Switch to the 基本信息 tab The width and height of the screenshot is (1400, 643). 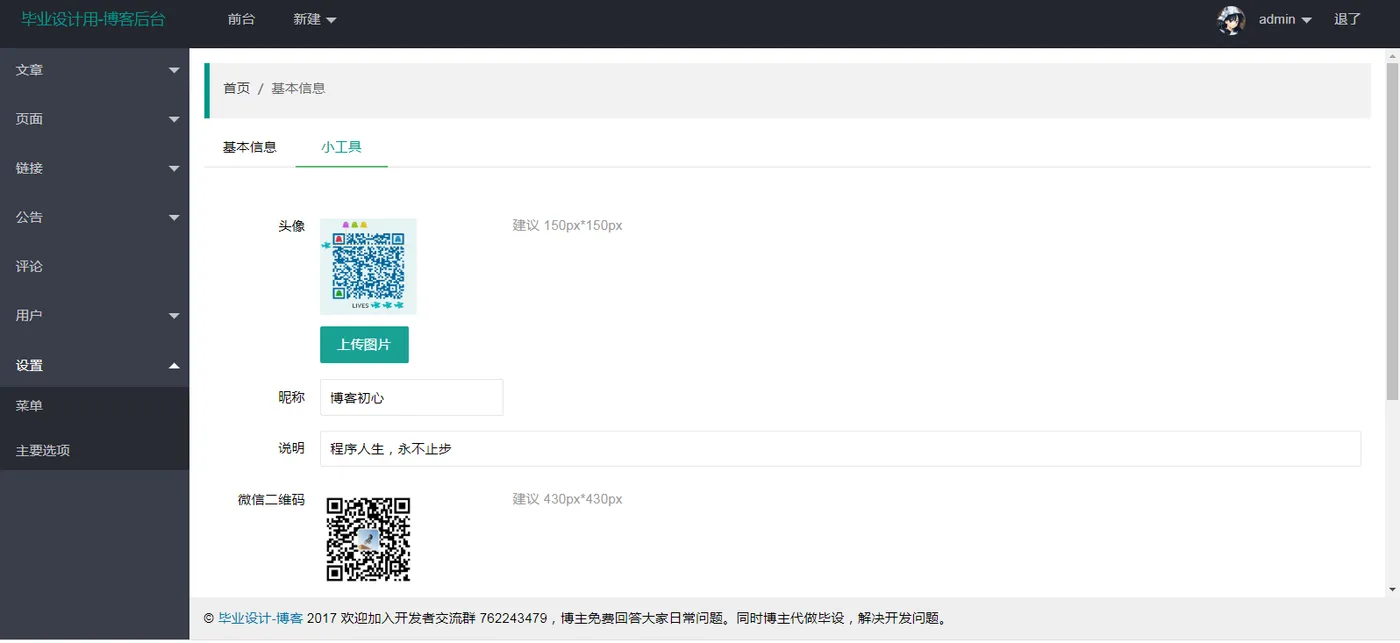249,147
